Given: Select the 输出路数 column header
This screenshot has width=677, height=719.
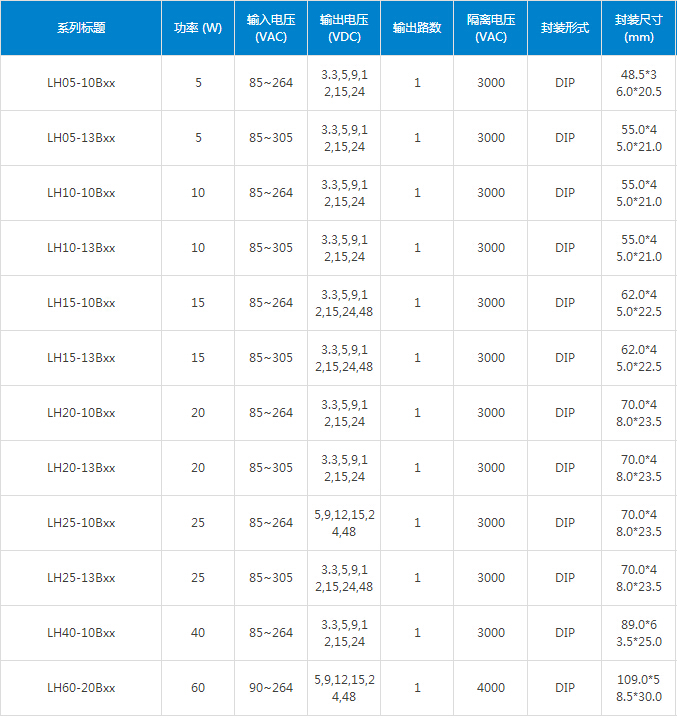Looking at the screenshot, I should click(417, 28).
